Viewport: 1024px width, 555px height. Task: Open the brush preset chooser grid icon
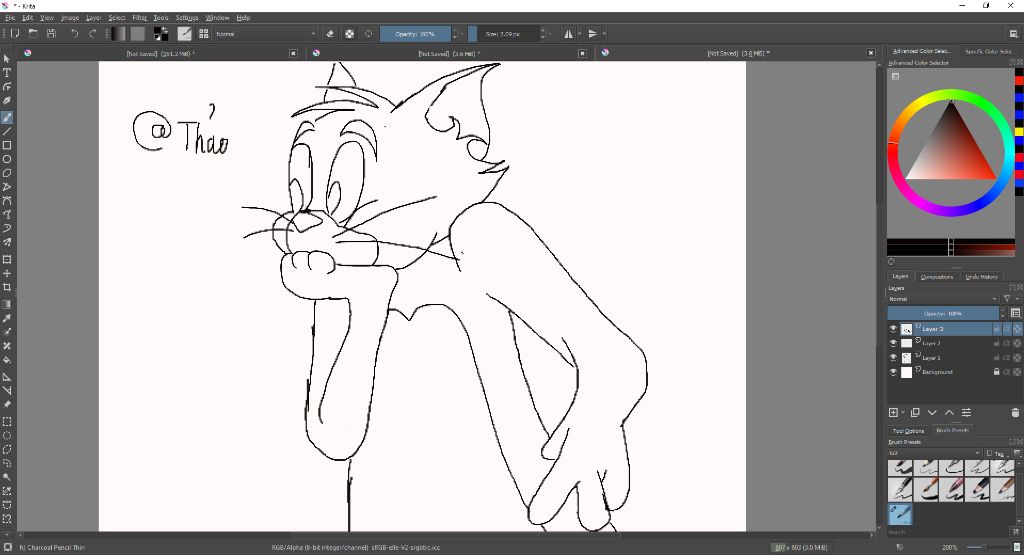coord(204,33)
